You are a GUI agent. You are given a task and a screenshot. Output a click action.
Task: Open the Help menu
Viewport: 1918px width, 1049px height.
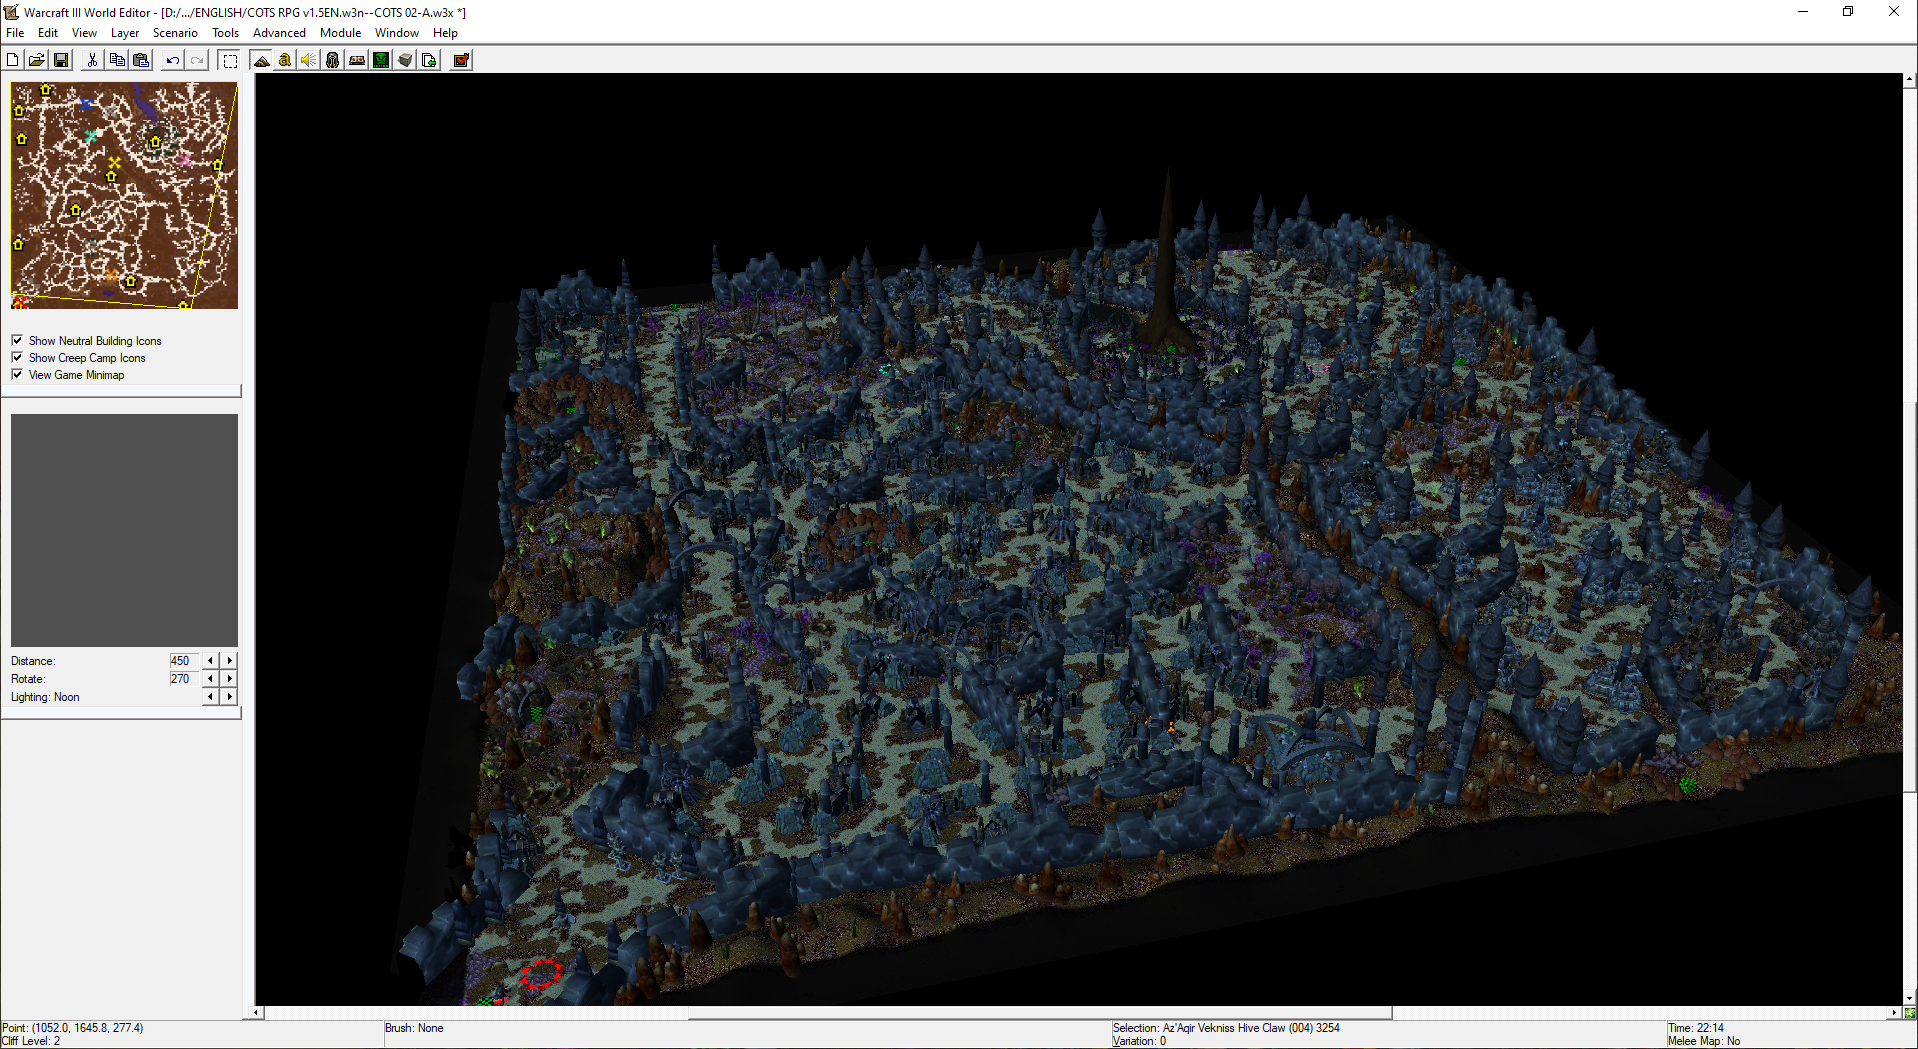click(445, 33)
